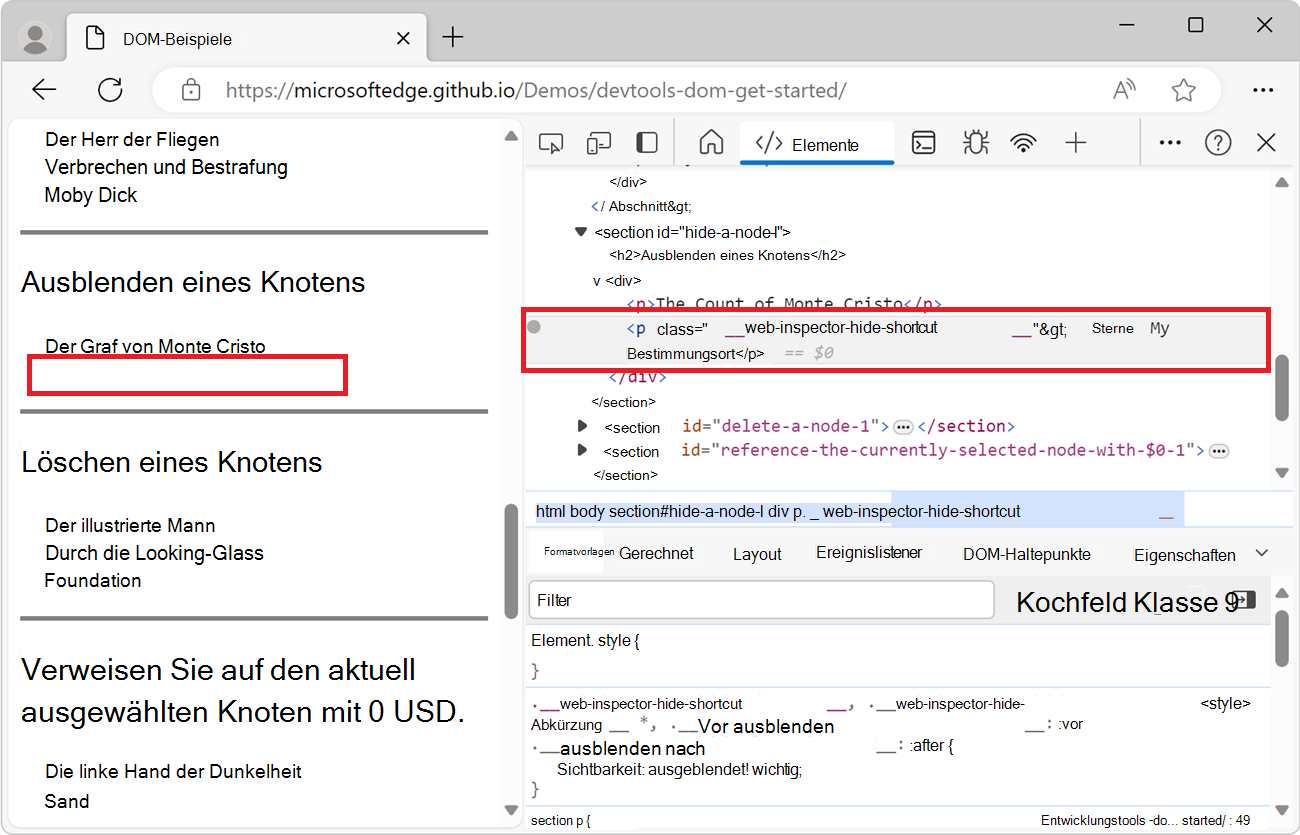
Task: Navigate back with the arrow button
Action: (x=44, y=89)
